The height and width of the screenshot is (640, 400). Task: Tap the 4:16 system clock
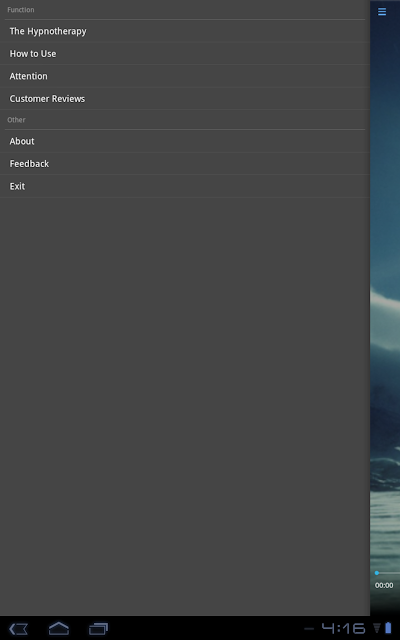[x=343, y=628]
